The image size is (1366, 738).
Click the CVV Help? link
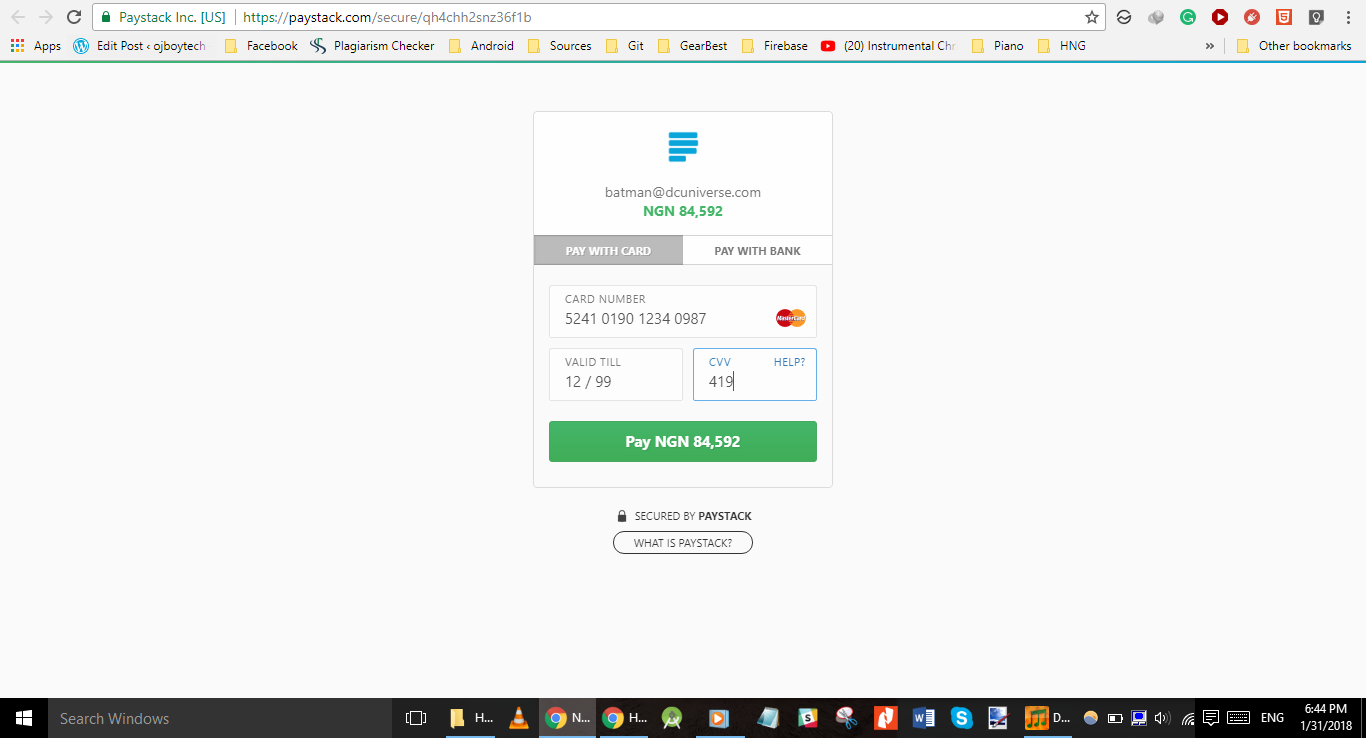tap(789, 362)
